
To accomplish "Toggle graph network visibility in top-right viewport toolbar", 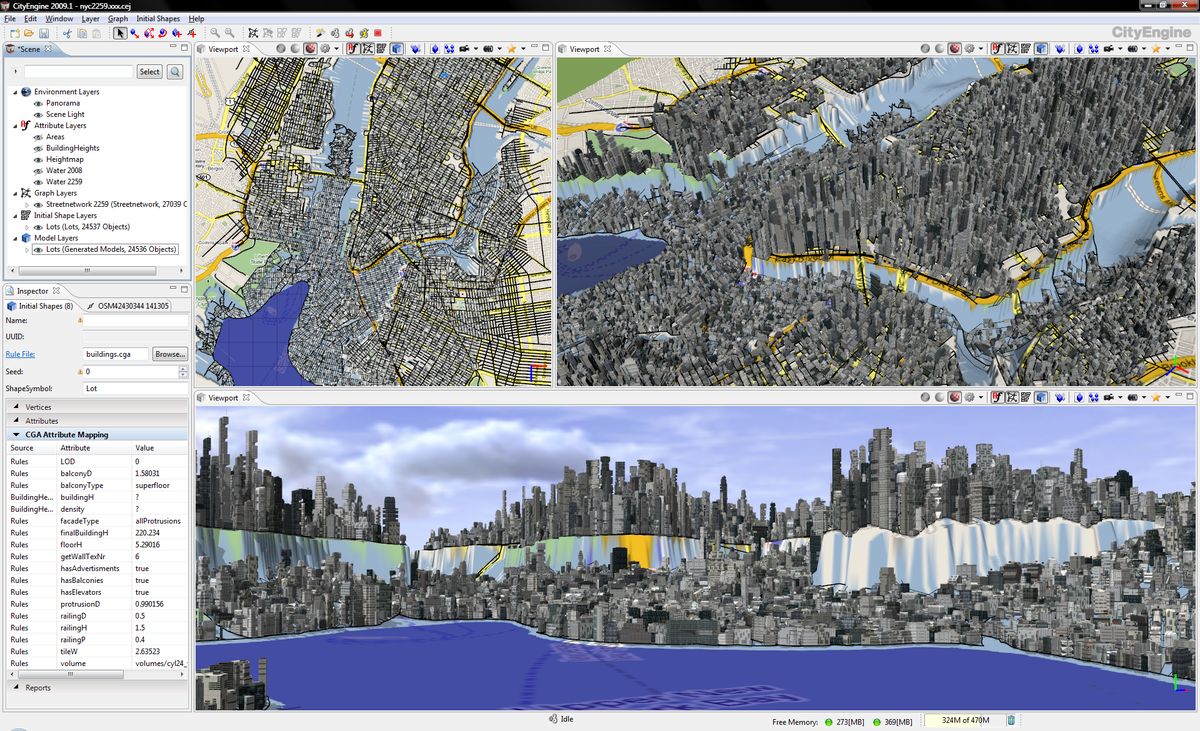I will (1012, 48).
